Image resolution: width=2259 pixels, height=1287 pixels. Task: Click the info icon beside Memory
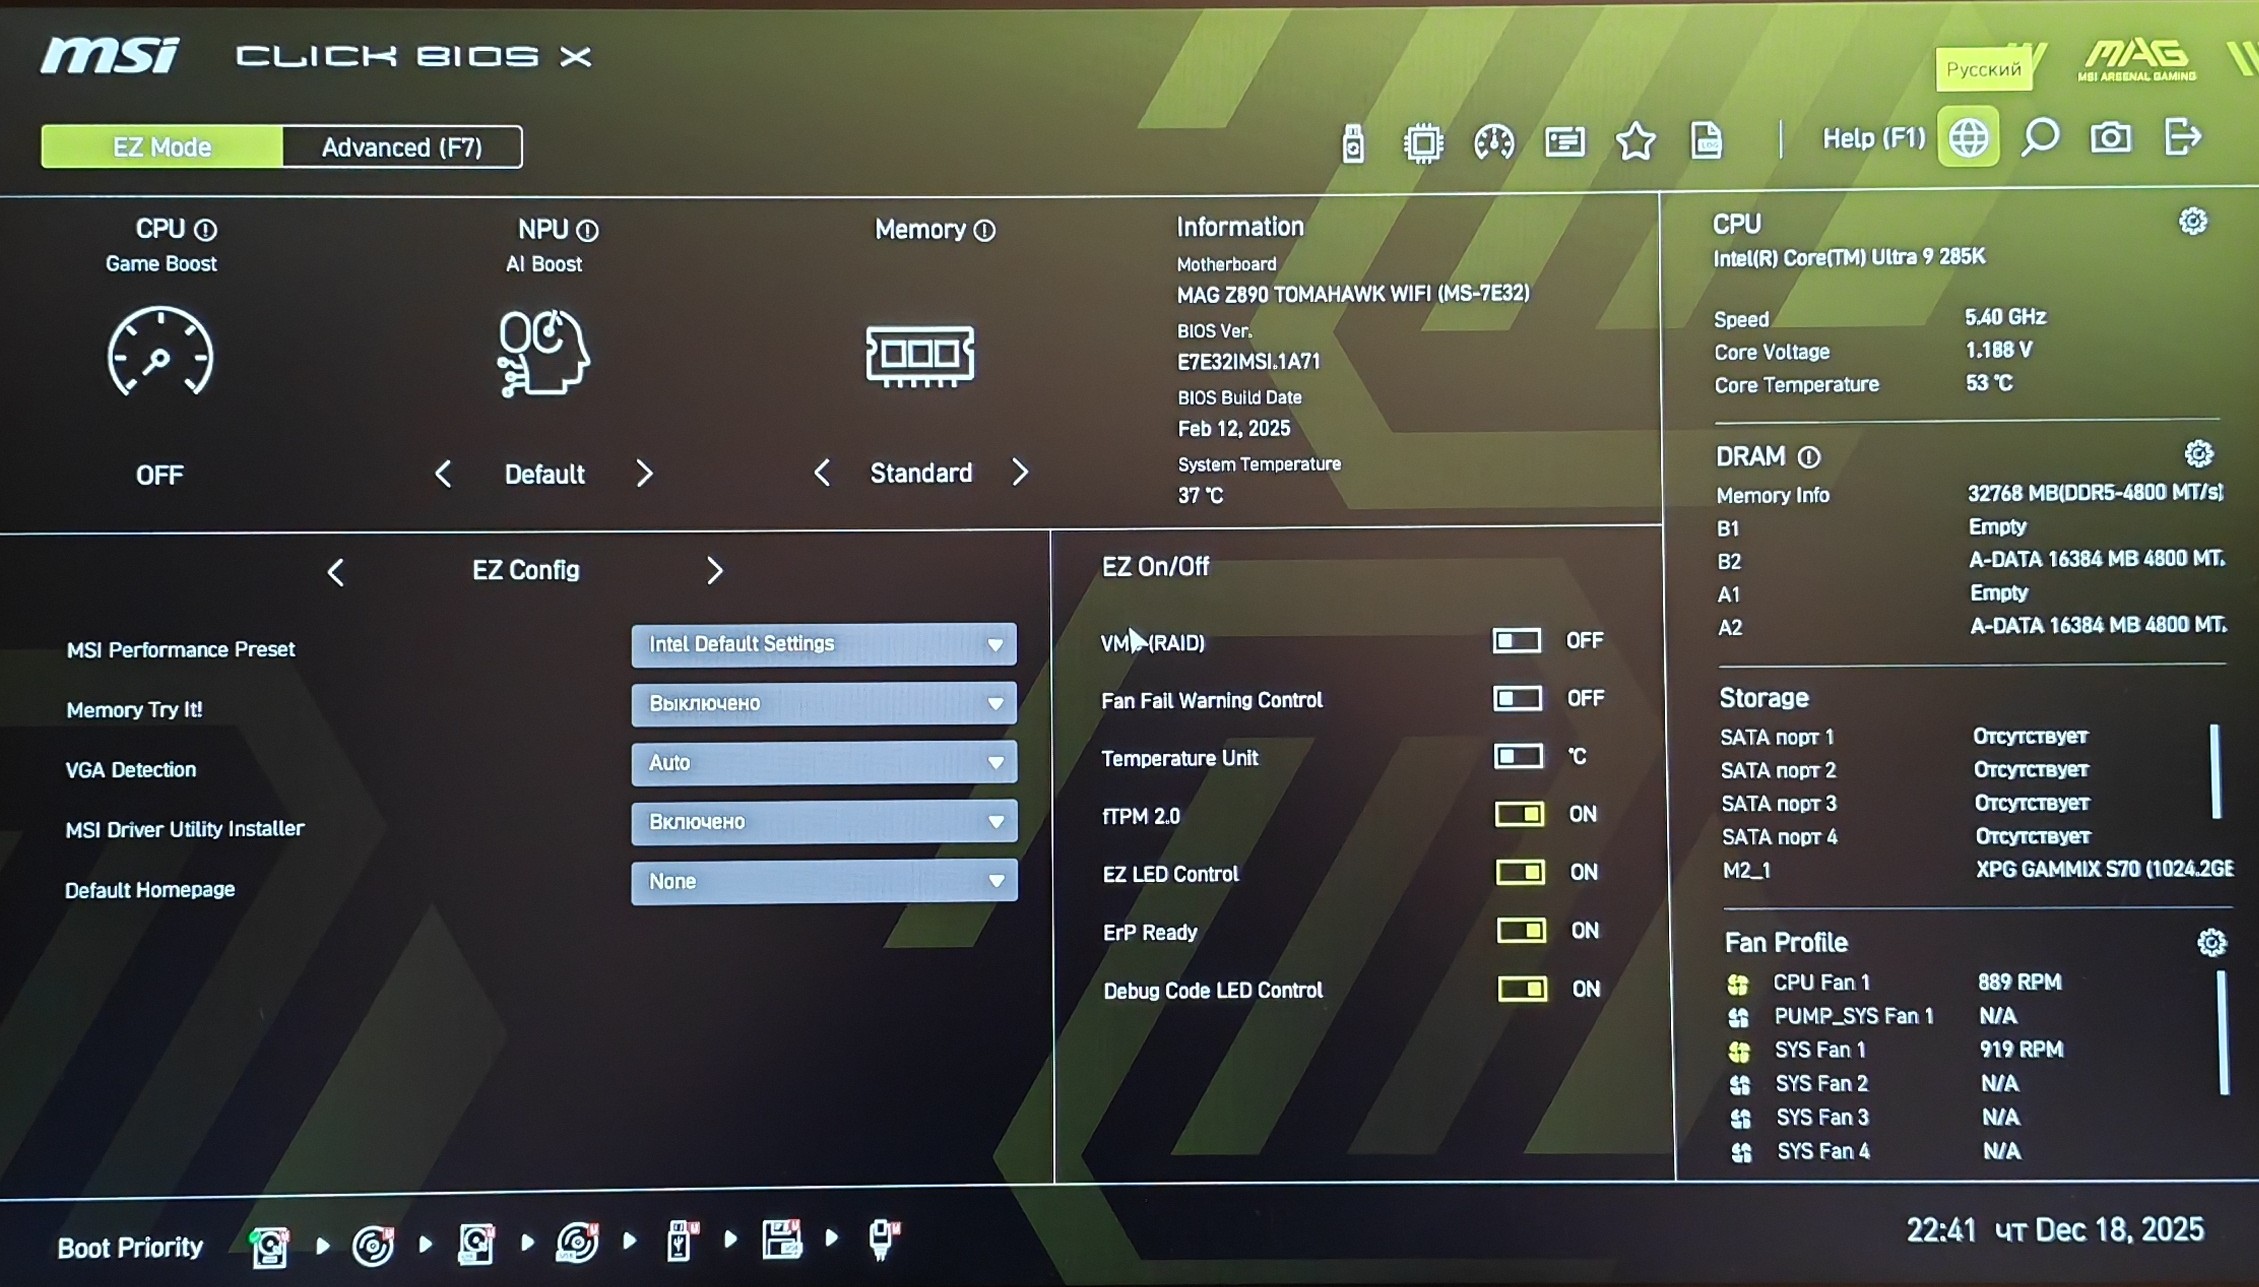click(984, 231)
